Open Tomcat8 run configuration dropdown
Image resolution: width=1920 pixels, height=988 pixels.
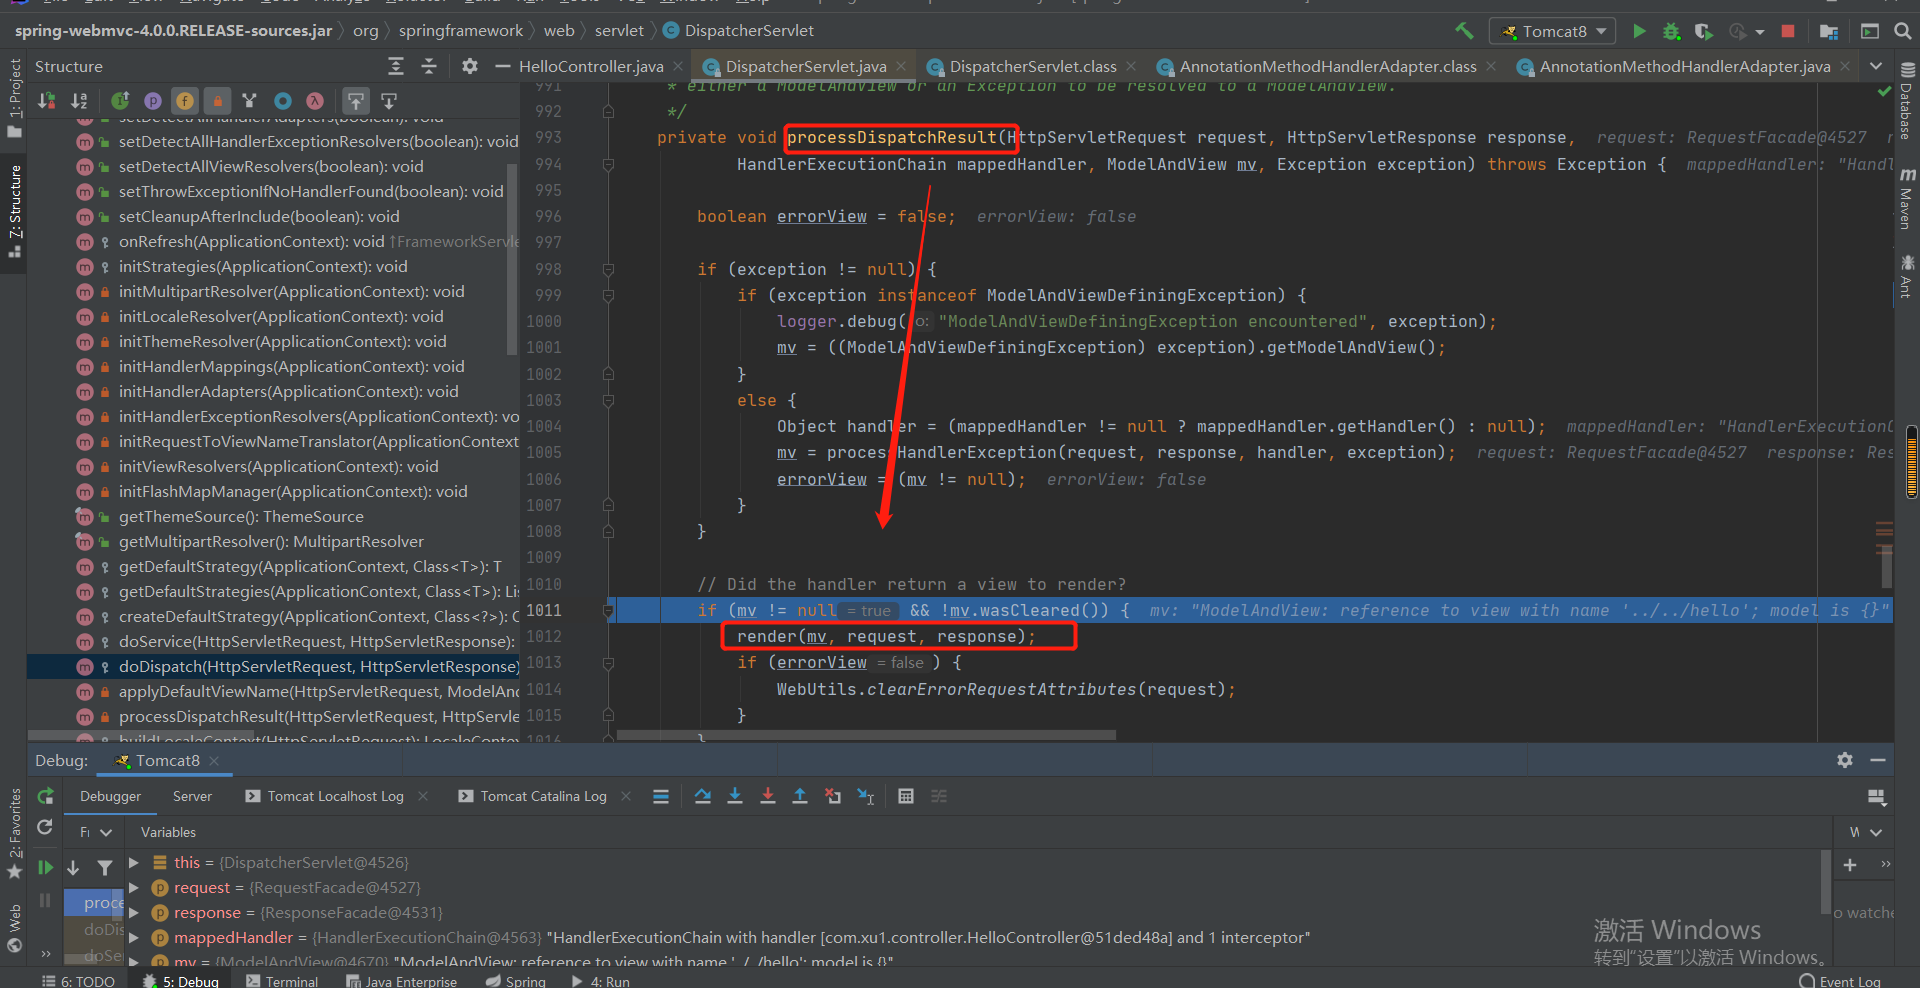pos(1553,31)
